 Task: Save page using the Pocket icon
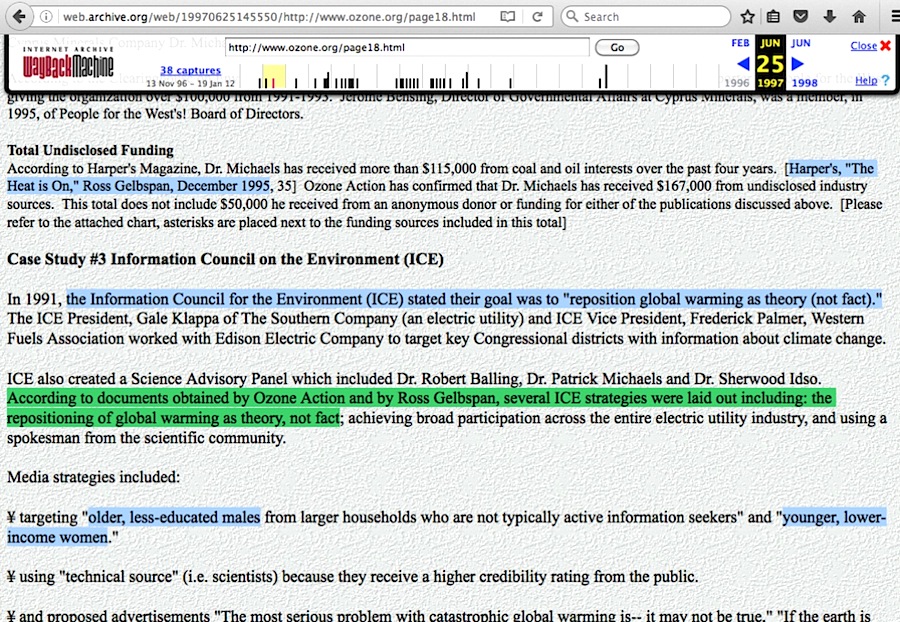pyautogui.click(x=800, y=17)
